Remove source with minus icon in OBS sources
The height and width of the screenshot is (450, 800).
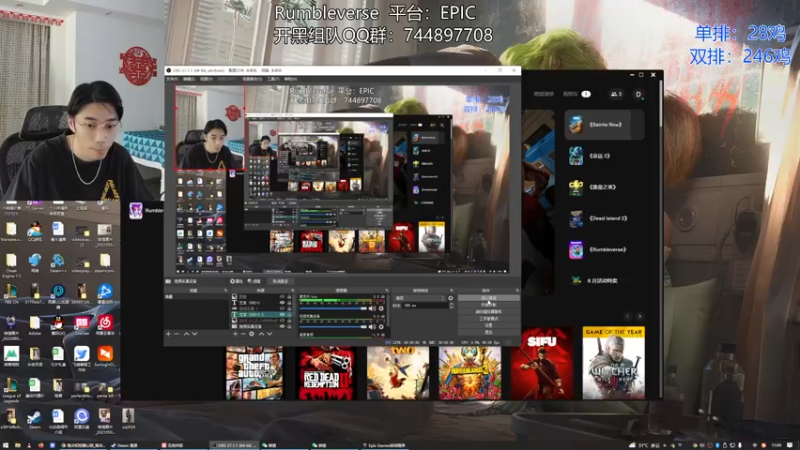click(x=243, y=334)
